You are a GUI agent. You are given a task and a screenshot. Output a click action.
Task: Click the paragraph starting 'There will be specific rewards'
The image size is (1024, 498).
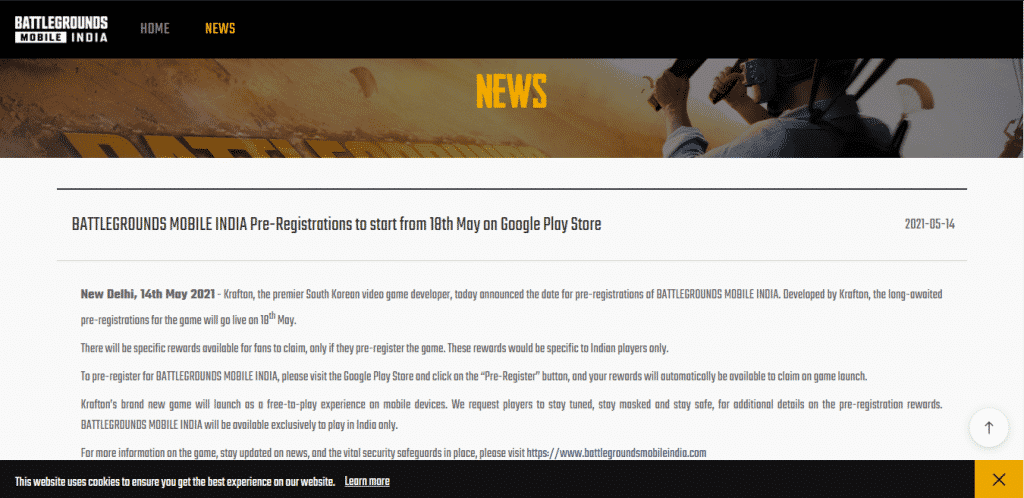pos(374,348)
